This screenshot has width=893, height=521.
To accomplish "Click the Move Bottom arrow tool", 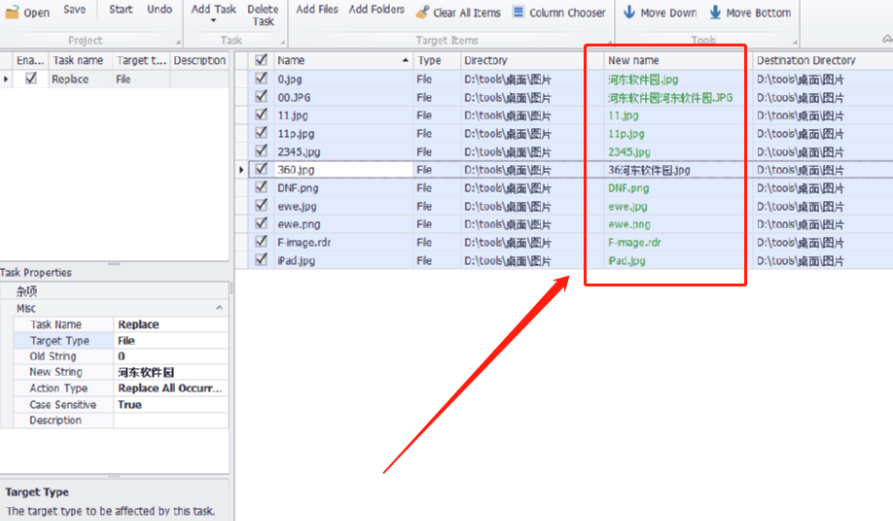I will coord(715,12).
